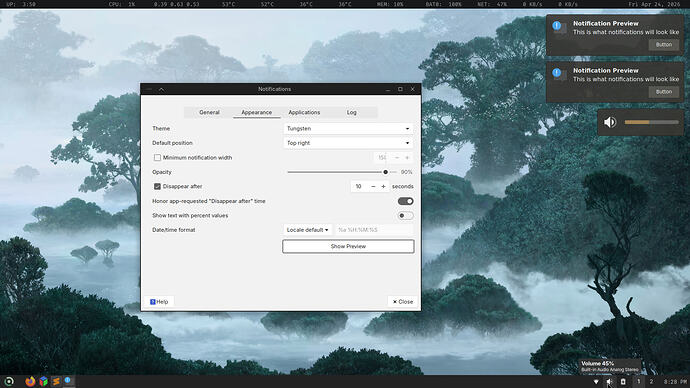
Task: Click the CPU reading in the top status bar
Action: [x=122, y=4]
